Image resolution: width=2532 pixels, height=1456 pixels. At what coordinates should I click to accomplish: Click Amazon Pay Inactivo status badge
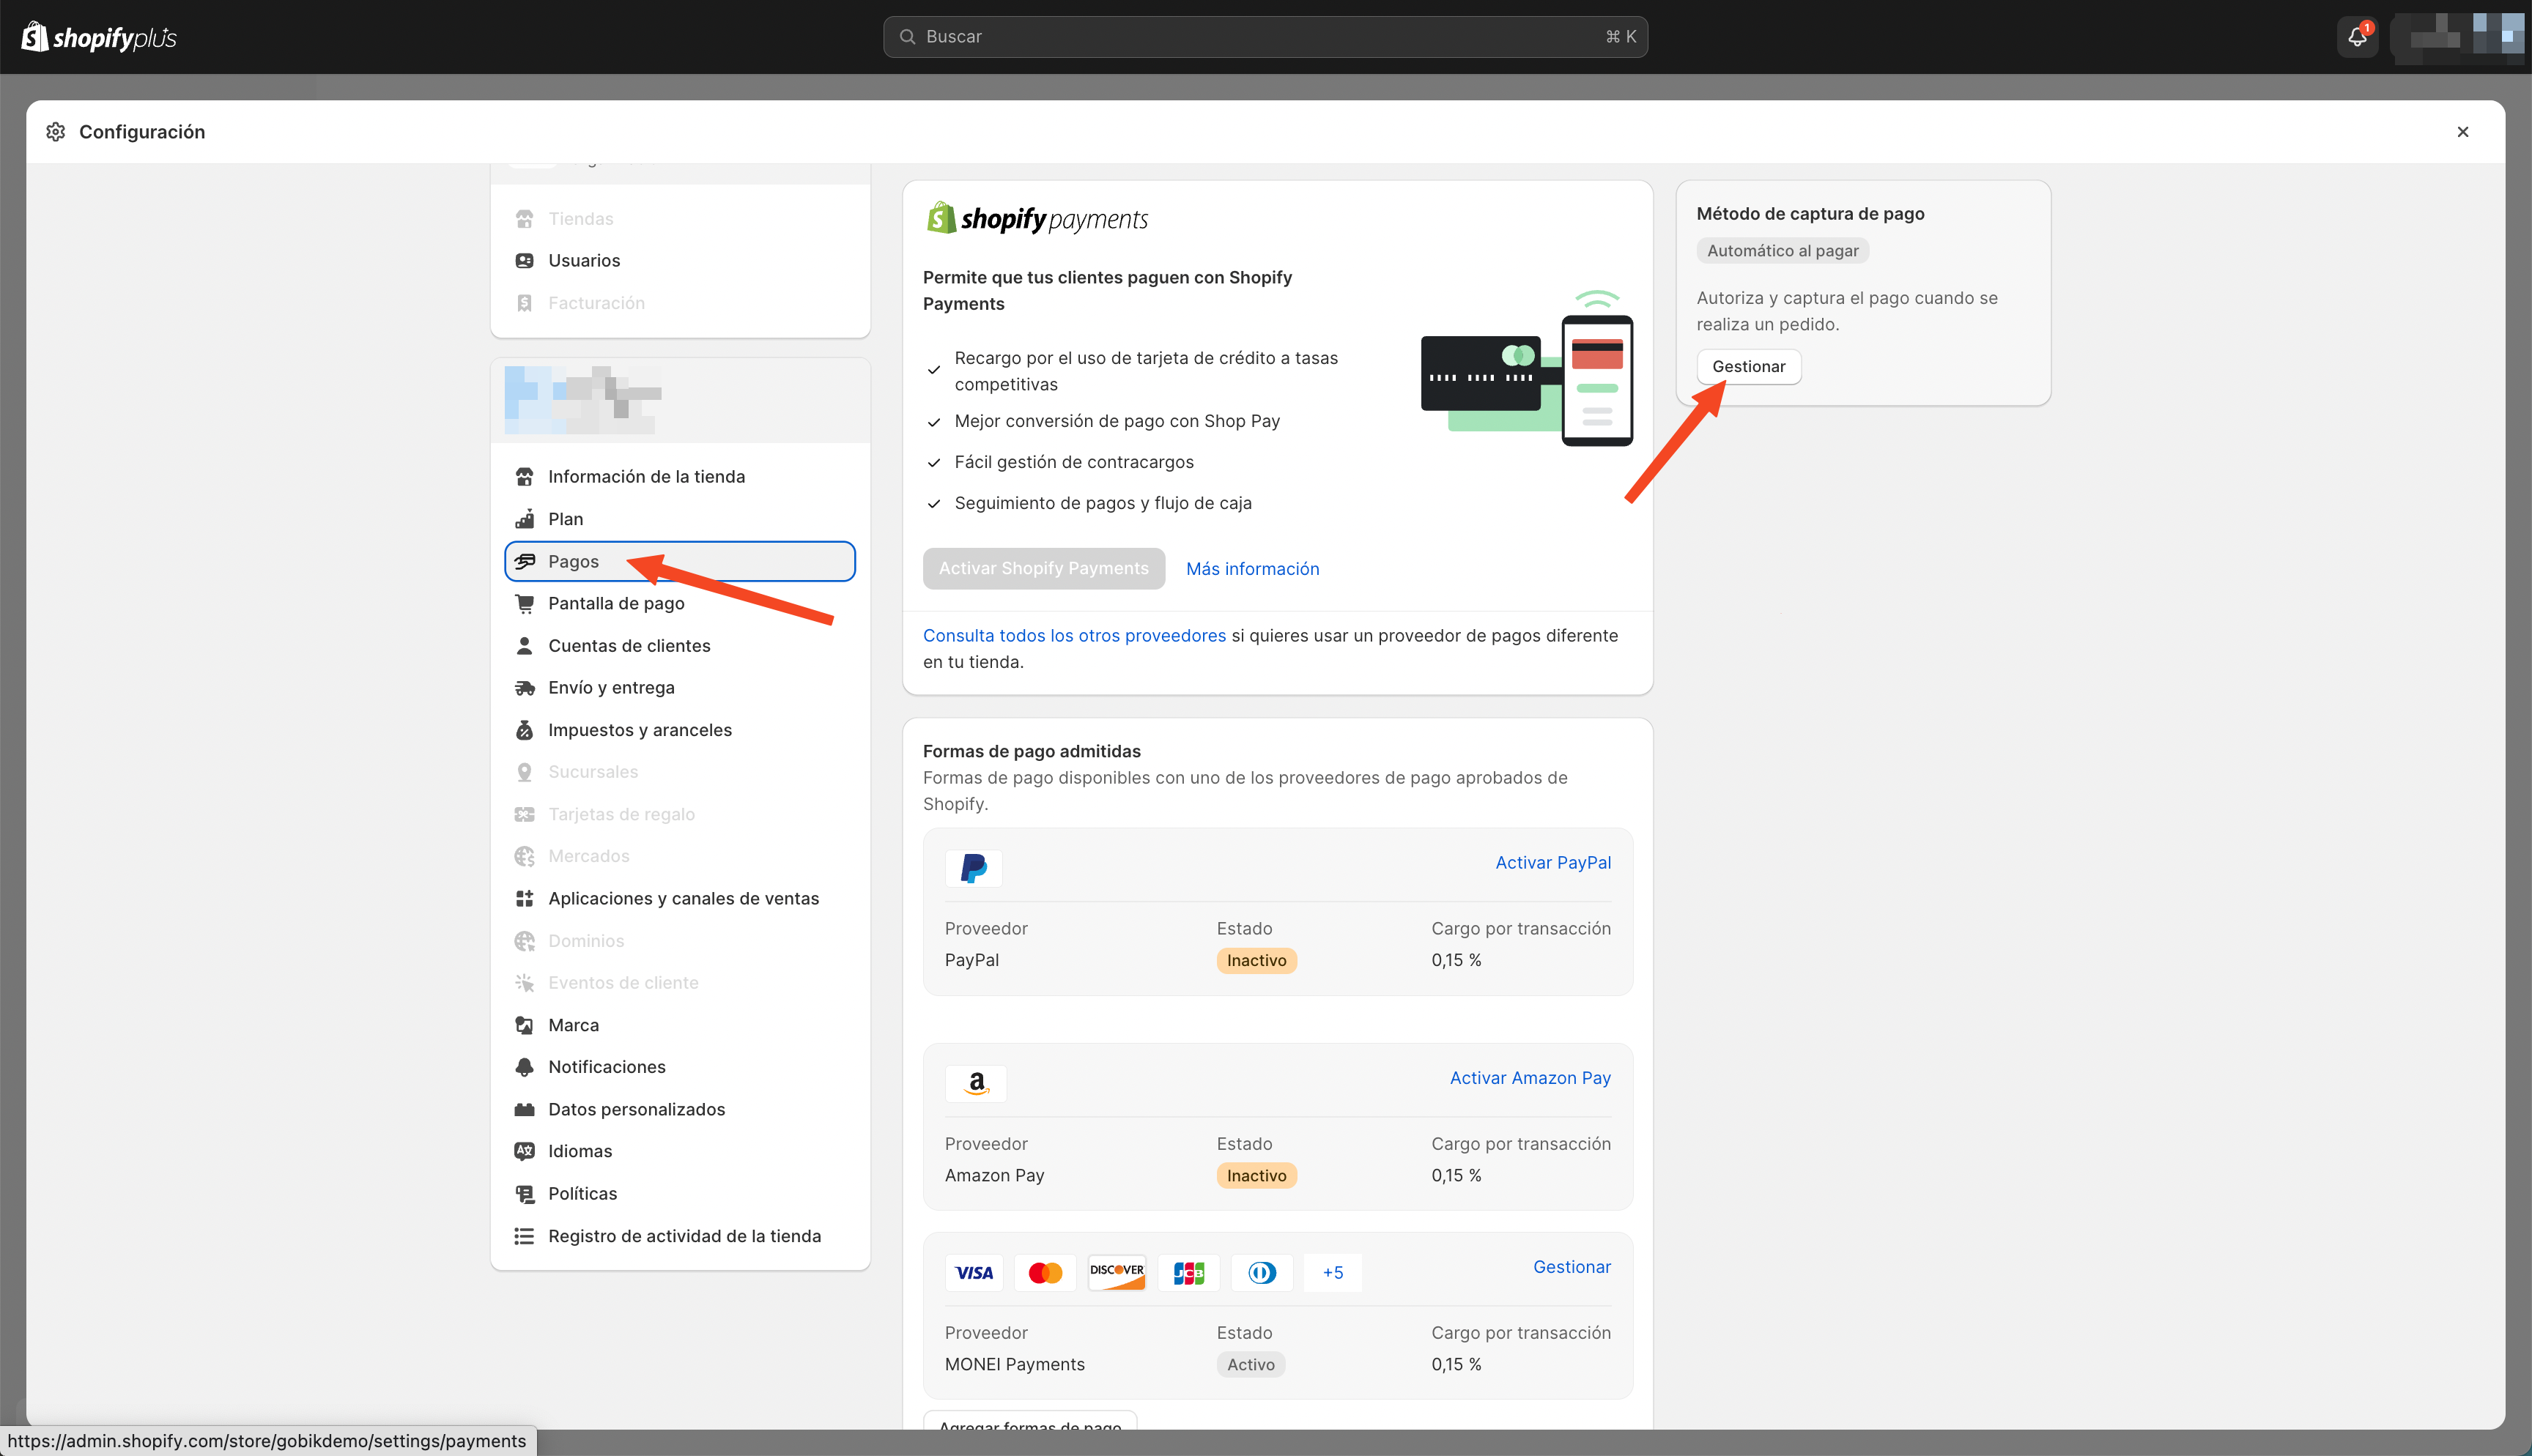[x=1256, y=1176]
